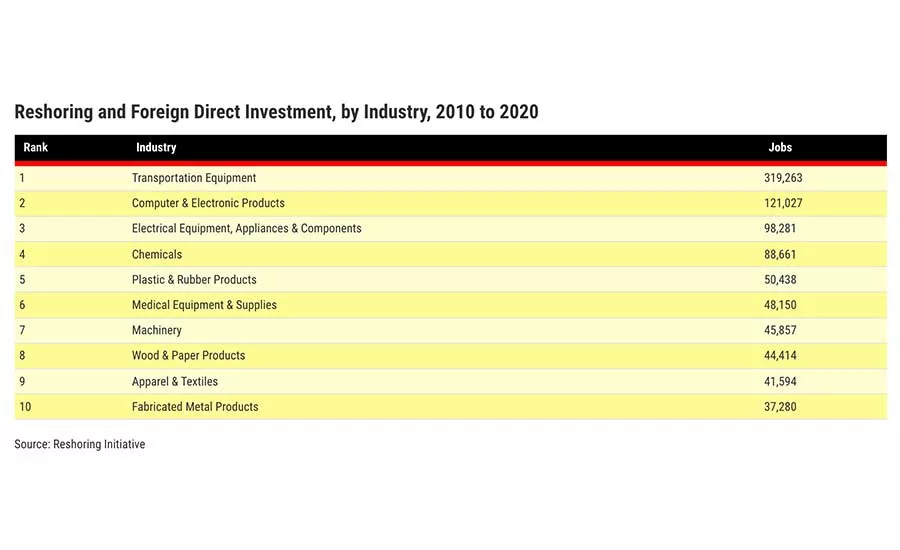900x550 pixels.
Task: Click the Source: Reshoring Initiative text
Action: [80, 444]
